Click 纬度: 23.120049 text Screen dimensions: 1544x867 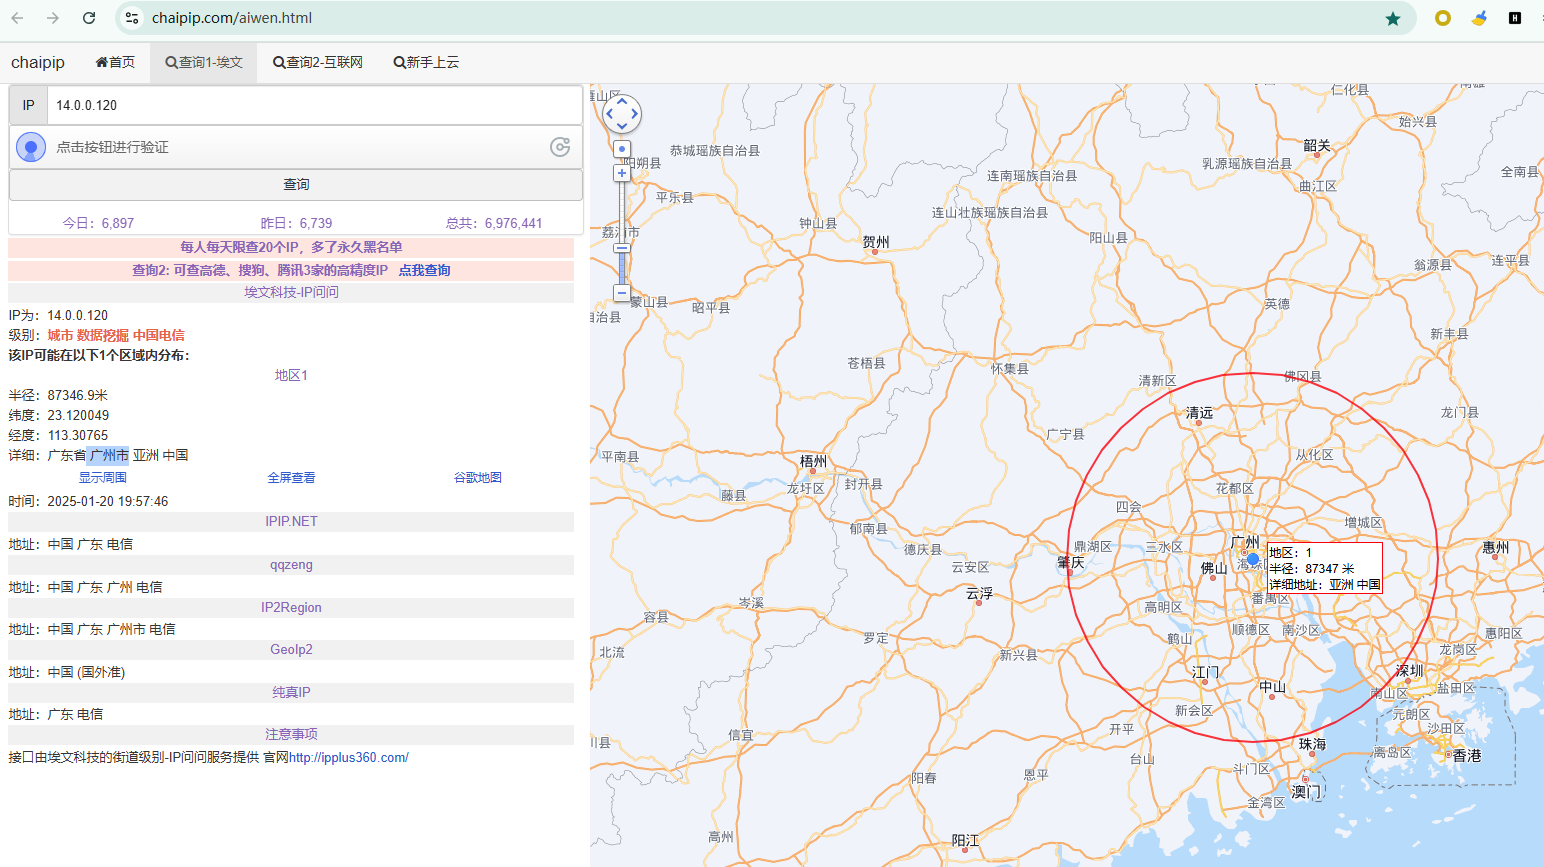click(59, 415)
